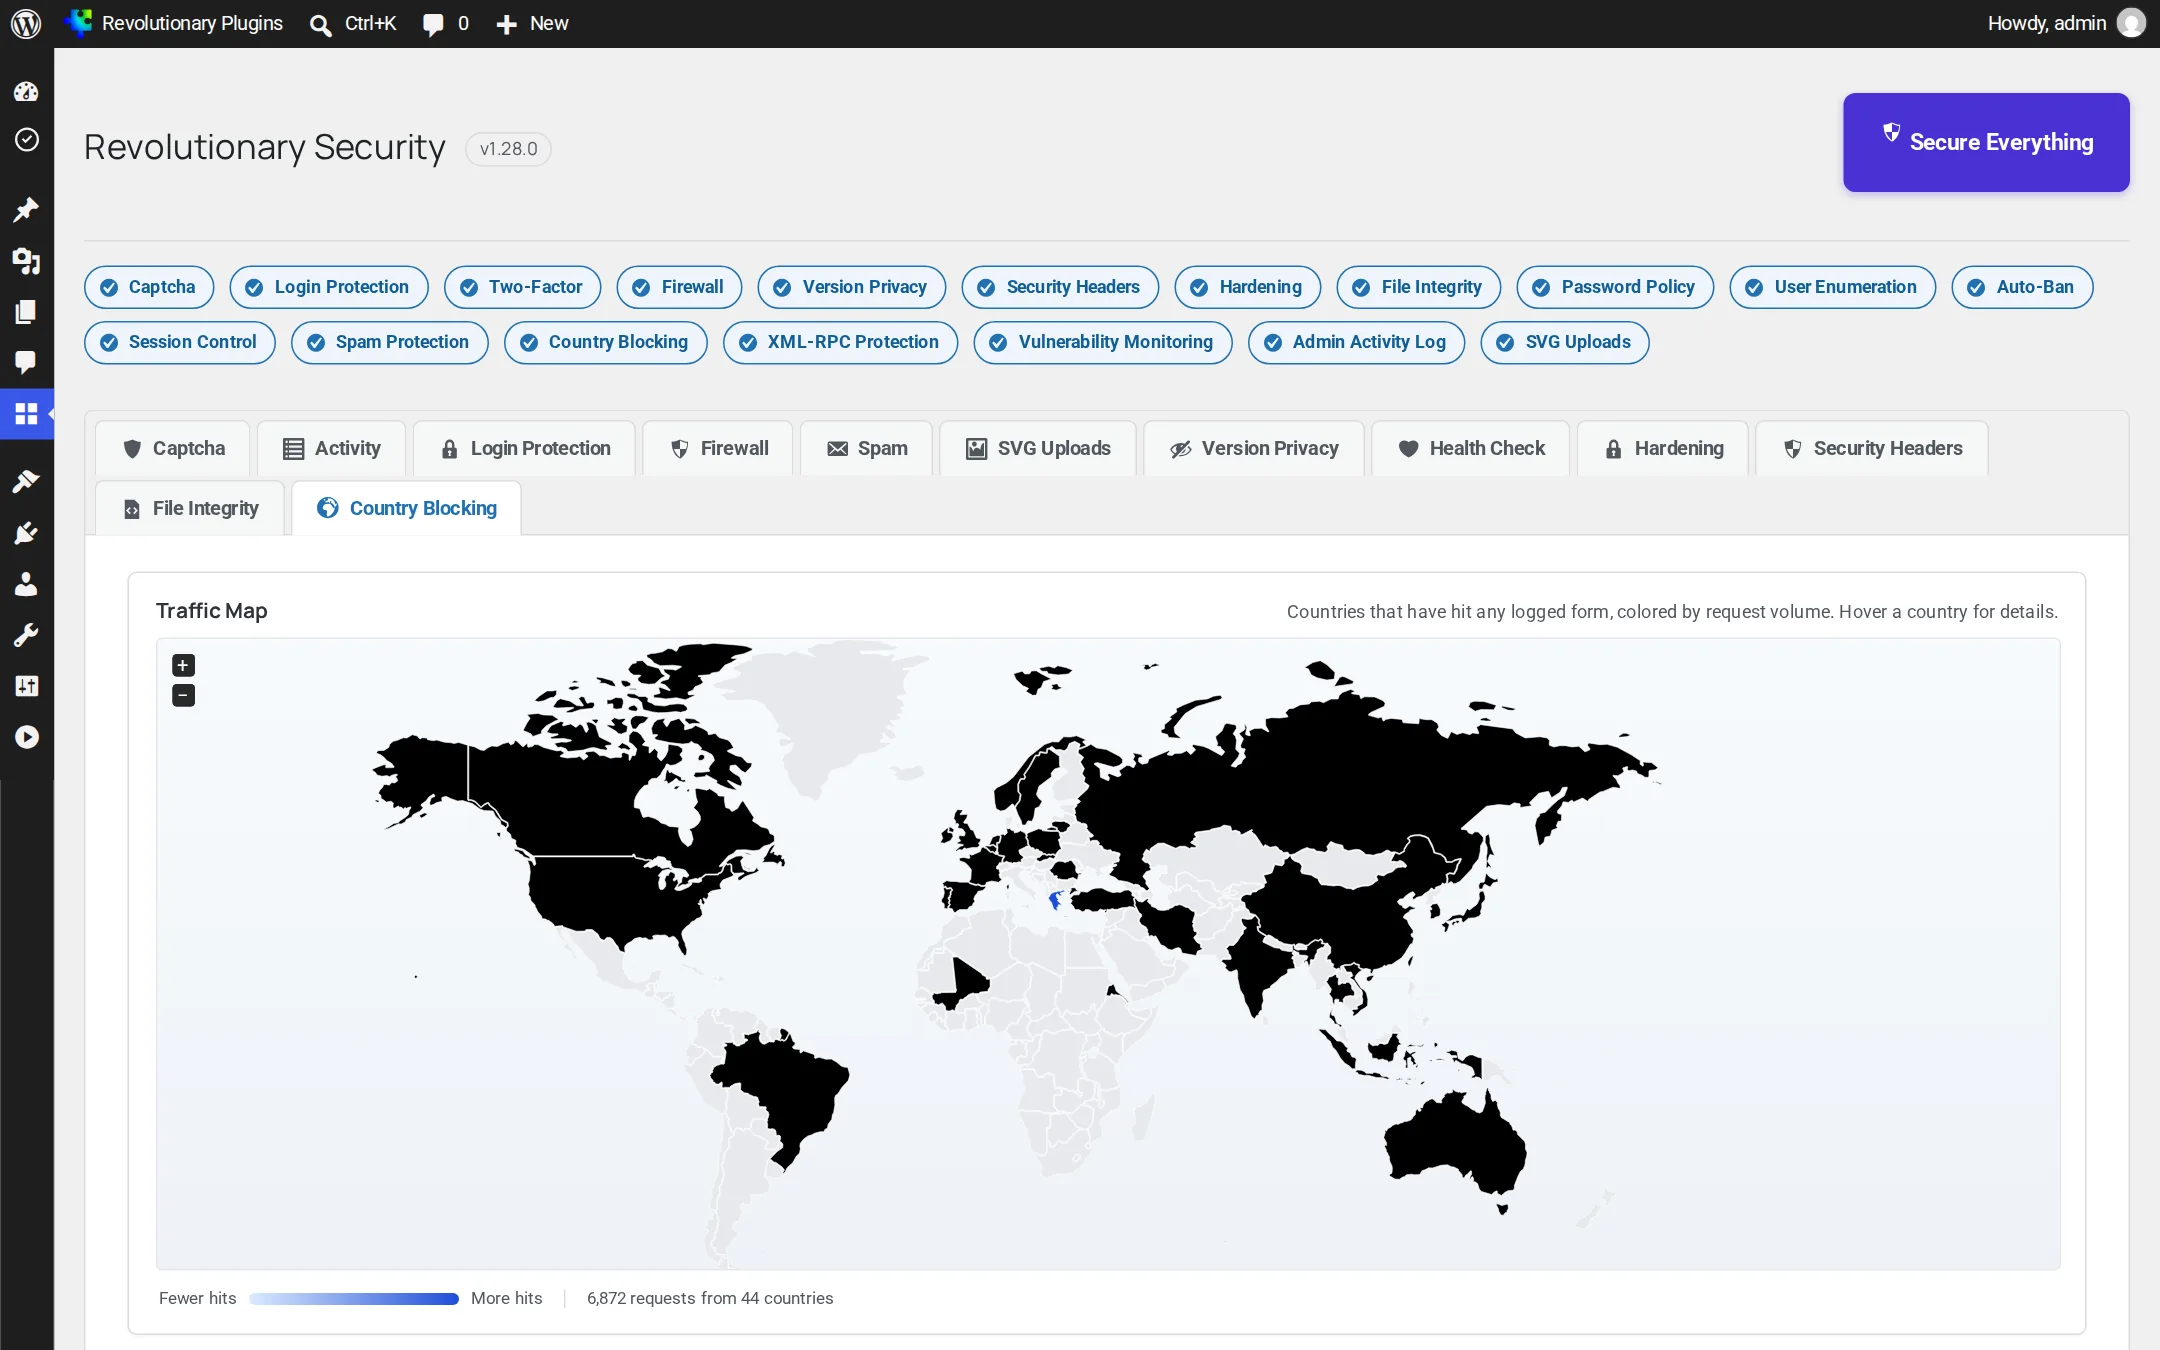
Task: Click the Secure Everything button
Action: (1986, 142)
